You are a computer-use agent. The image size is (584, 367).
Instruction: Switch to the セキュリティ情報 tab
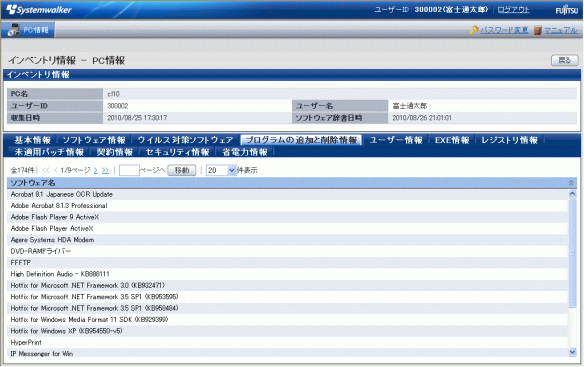tap(177, 152)
